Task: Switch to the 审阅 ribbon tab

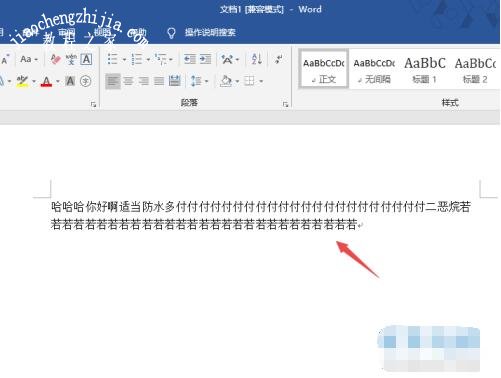Action: coord(67,32)
